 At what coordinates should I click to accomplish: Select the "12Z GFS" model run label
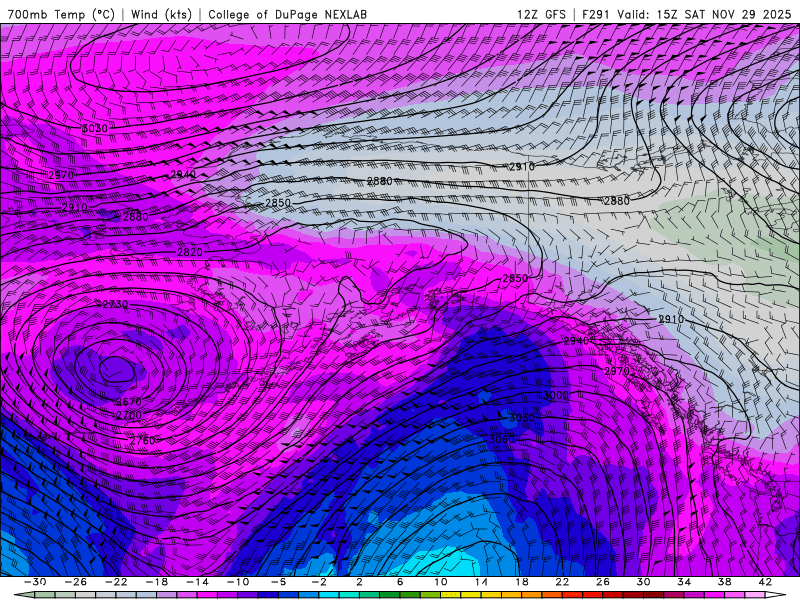click(x=541, y=15)
